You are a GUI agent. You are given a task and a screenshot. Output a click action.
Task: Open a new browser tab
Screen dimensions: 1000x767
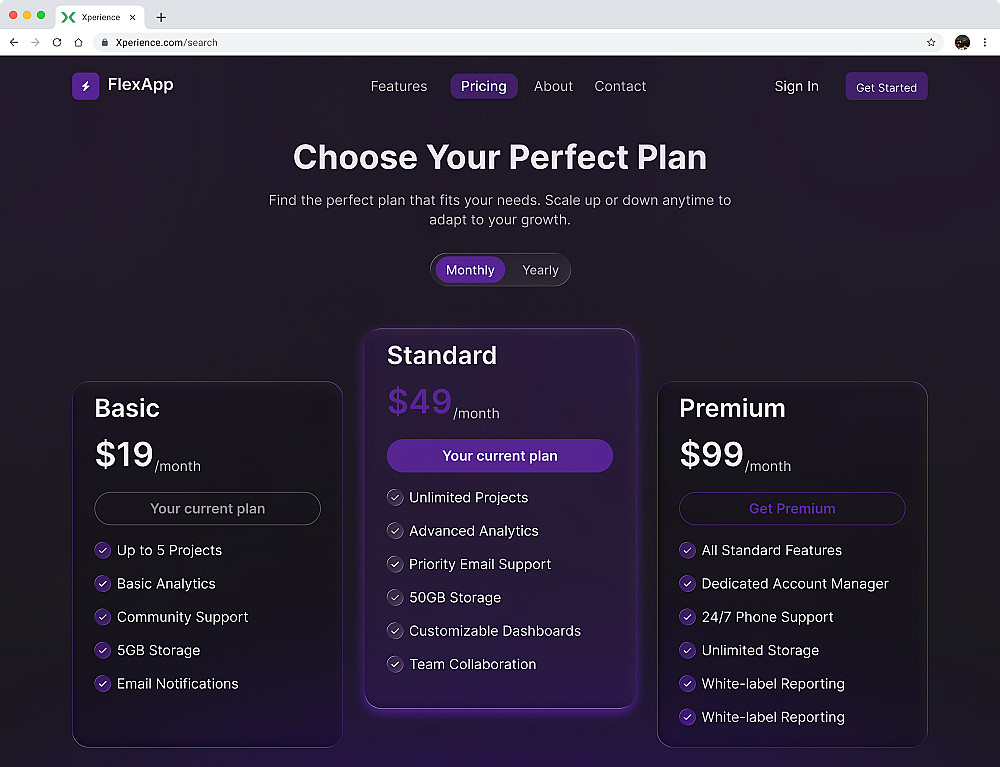pos(161,17)
